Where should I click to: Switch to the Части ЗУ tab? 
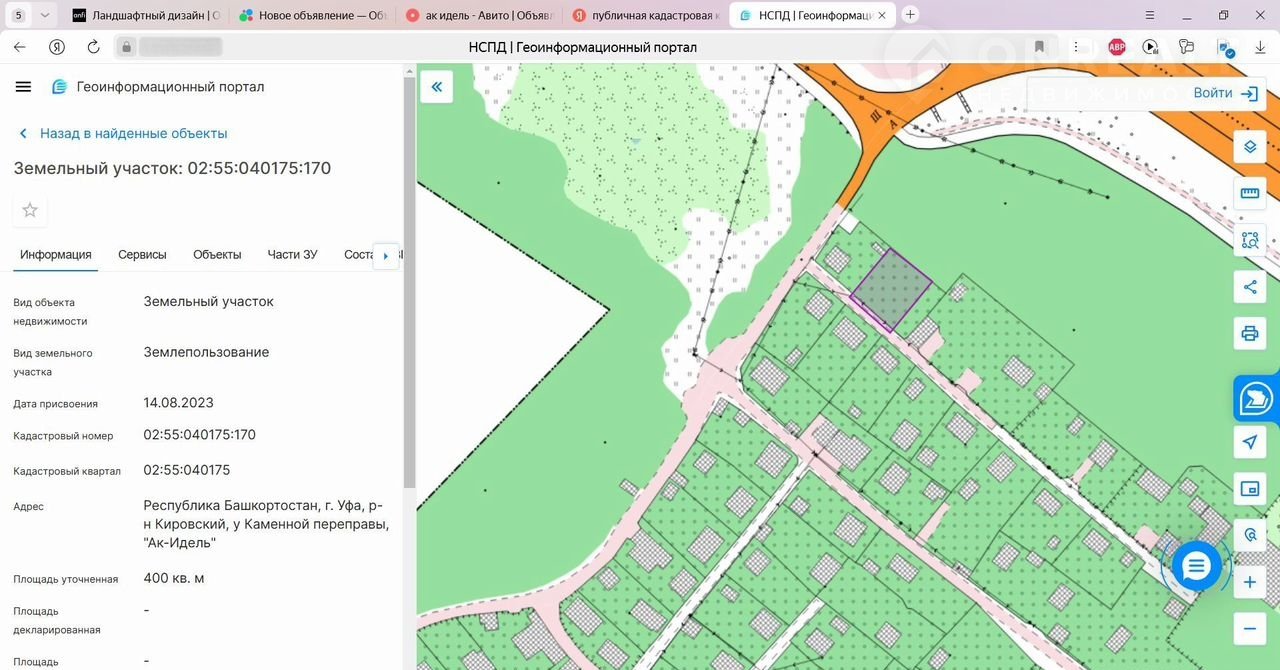292,254
